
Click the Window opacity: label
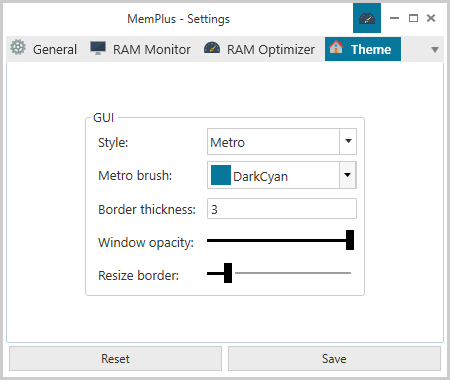pyautogui.click(x=146, y=243)
